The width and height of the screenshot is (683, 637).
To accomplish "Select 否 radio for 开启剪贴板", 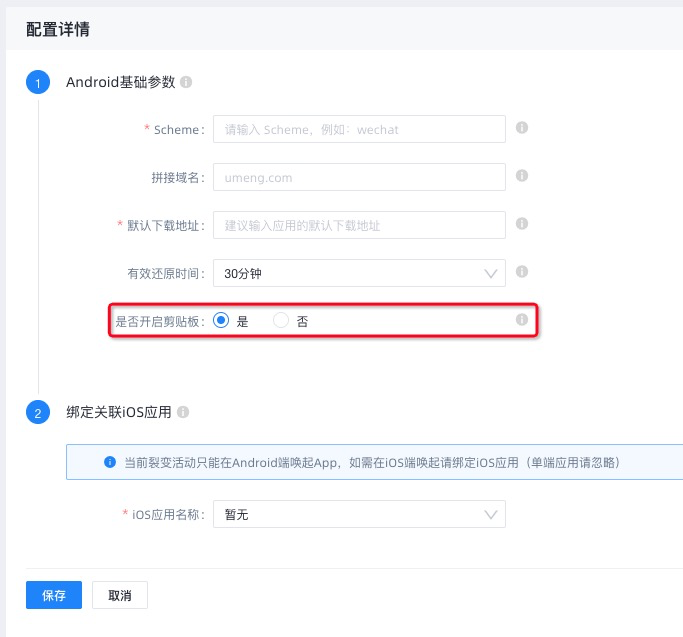I will (281, 320).
